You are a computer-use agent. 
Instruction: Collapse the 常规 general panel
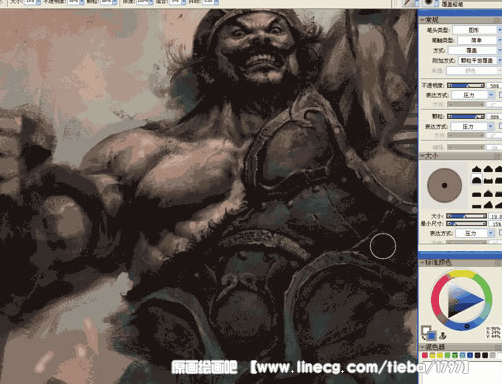pos(422,20)
